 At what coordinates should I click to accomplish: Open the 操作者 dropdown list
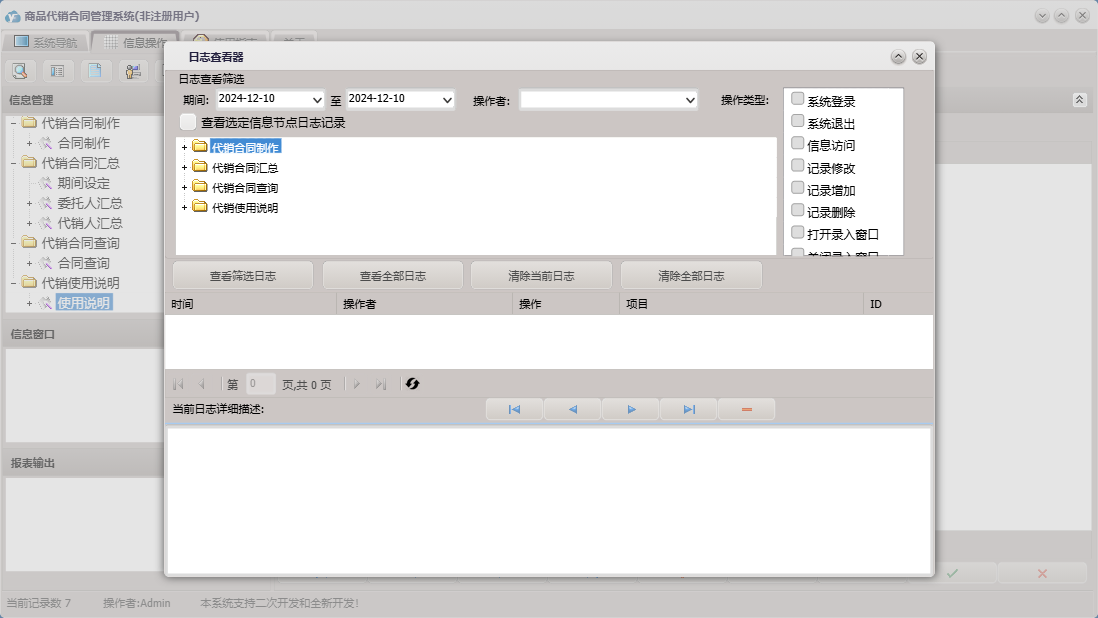690,100
